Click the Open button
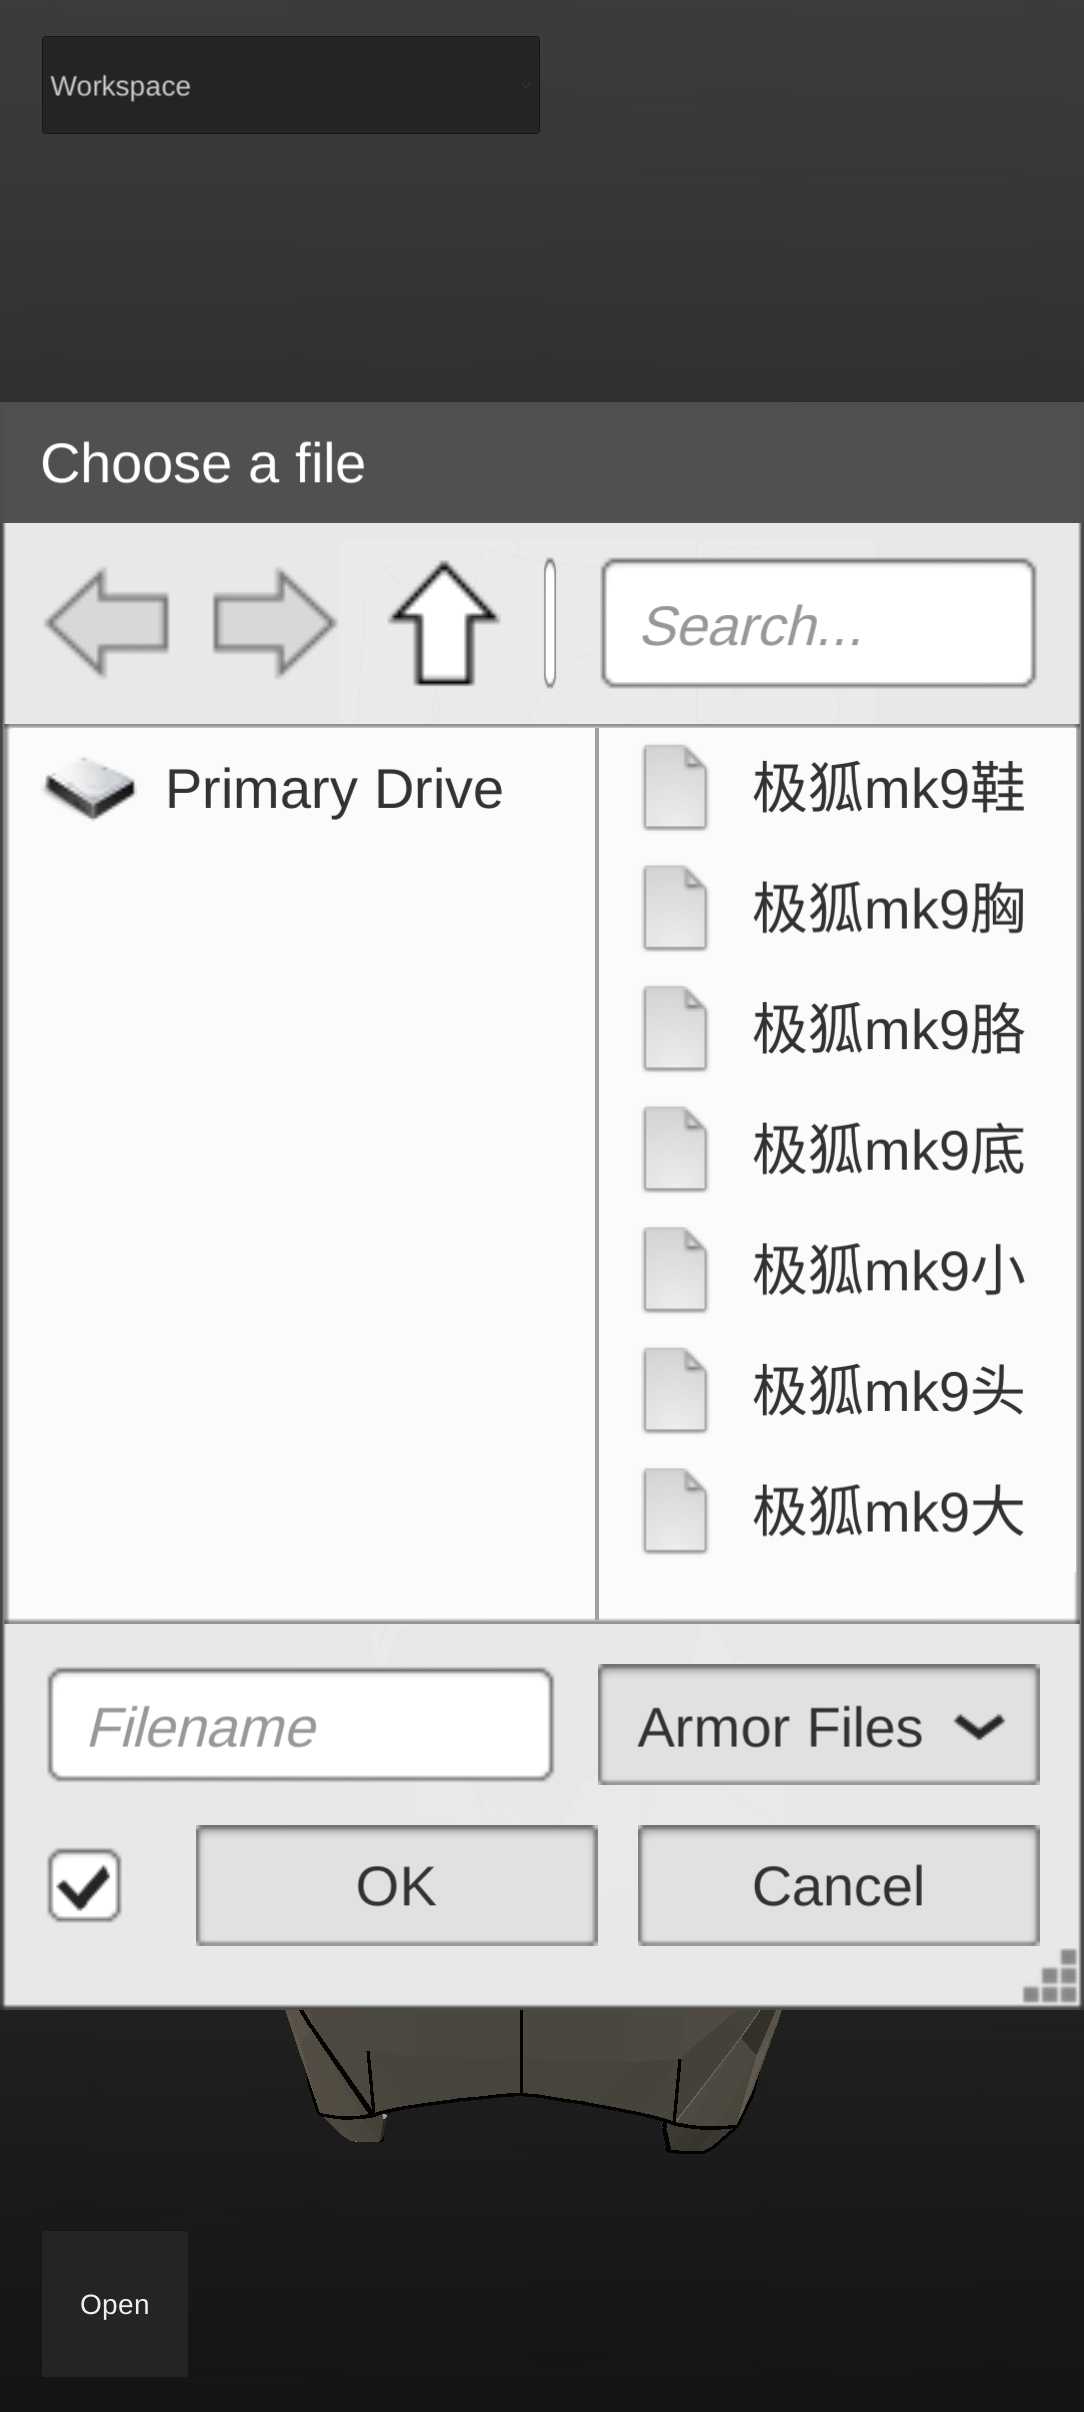 point(115,2304)
